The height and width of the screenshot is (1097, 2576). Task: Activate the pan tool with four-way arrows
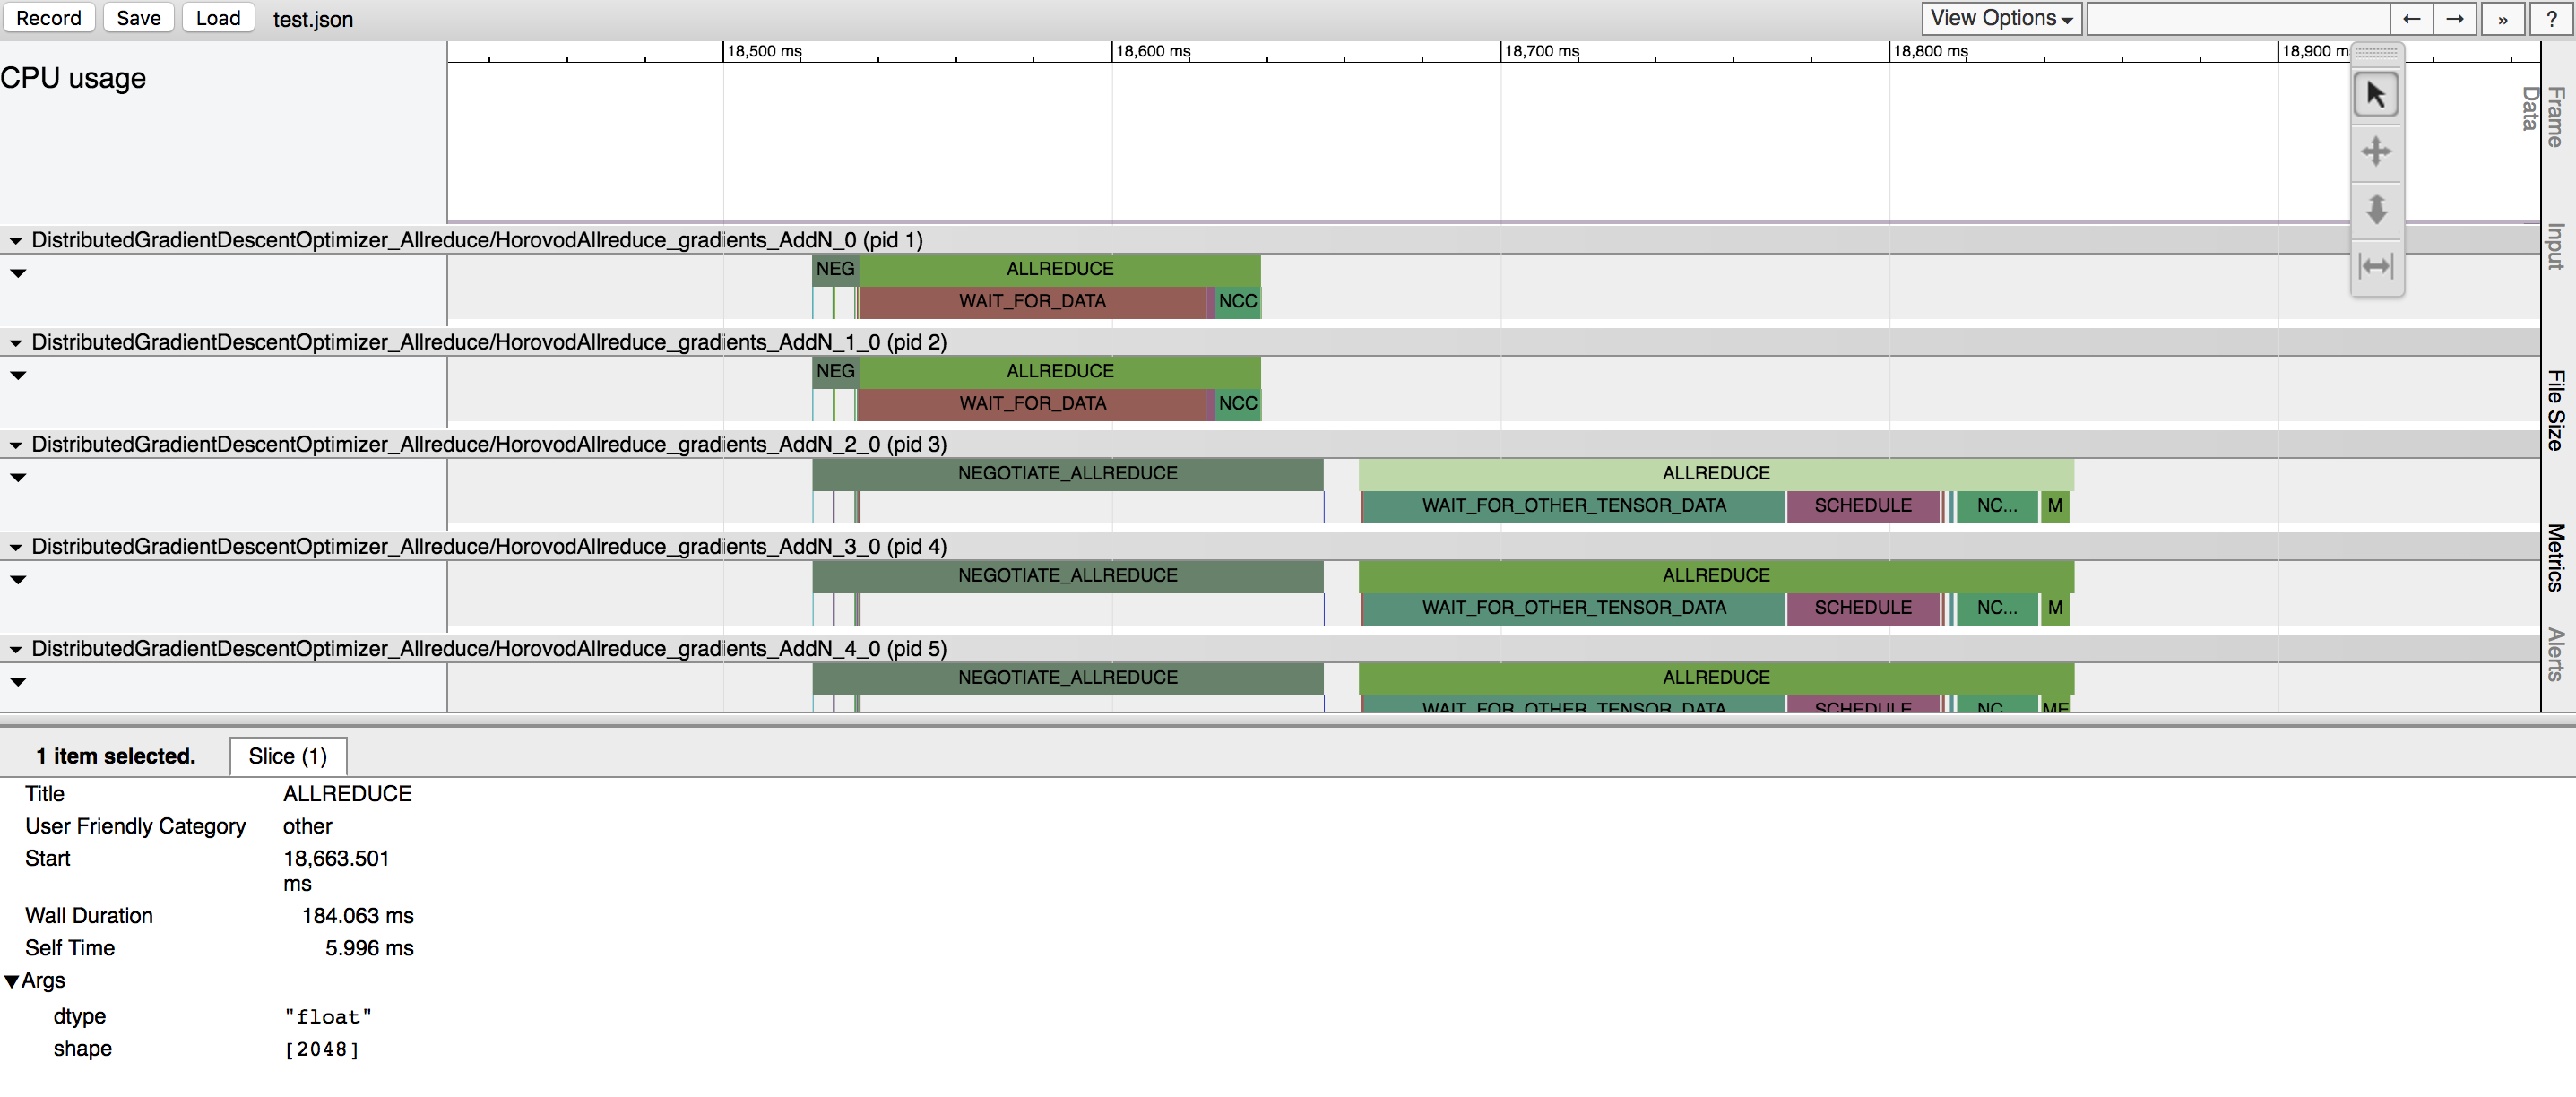pos(2377,152)
